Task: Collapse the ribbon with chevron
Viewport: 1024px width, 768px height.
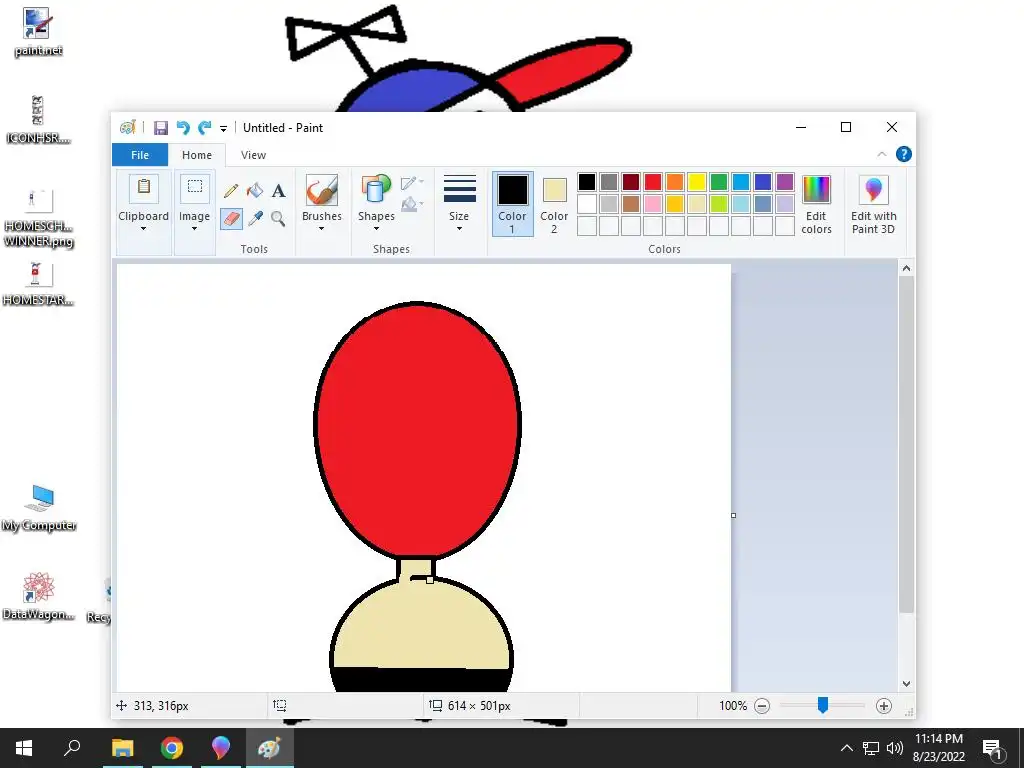Action: (882, 154)
